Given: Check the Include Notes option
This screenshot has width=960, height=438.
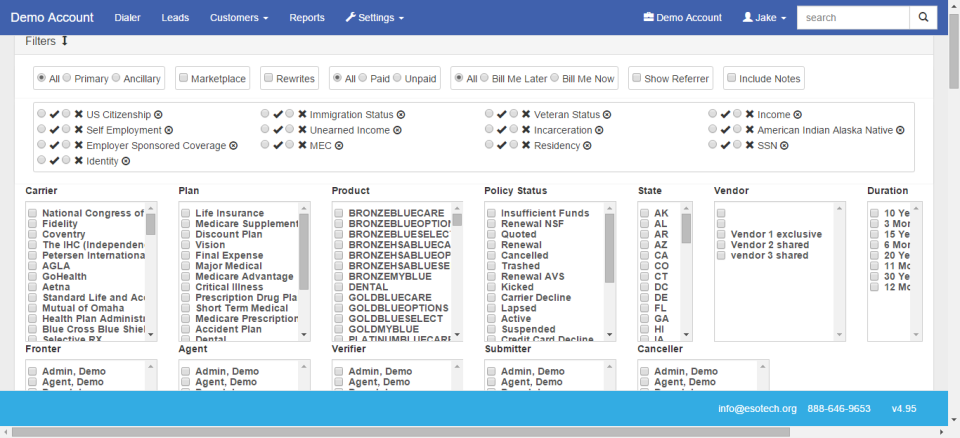Looking at the screenshot, I should coord(732,78).
